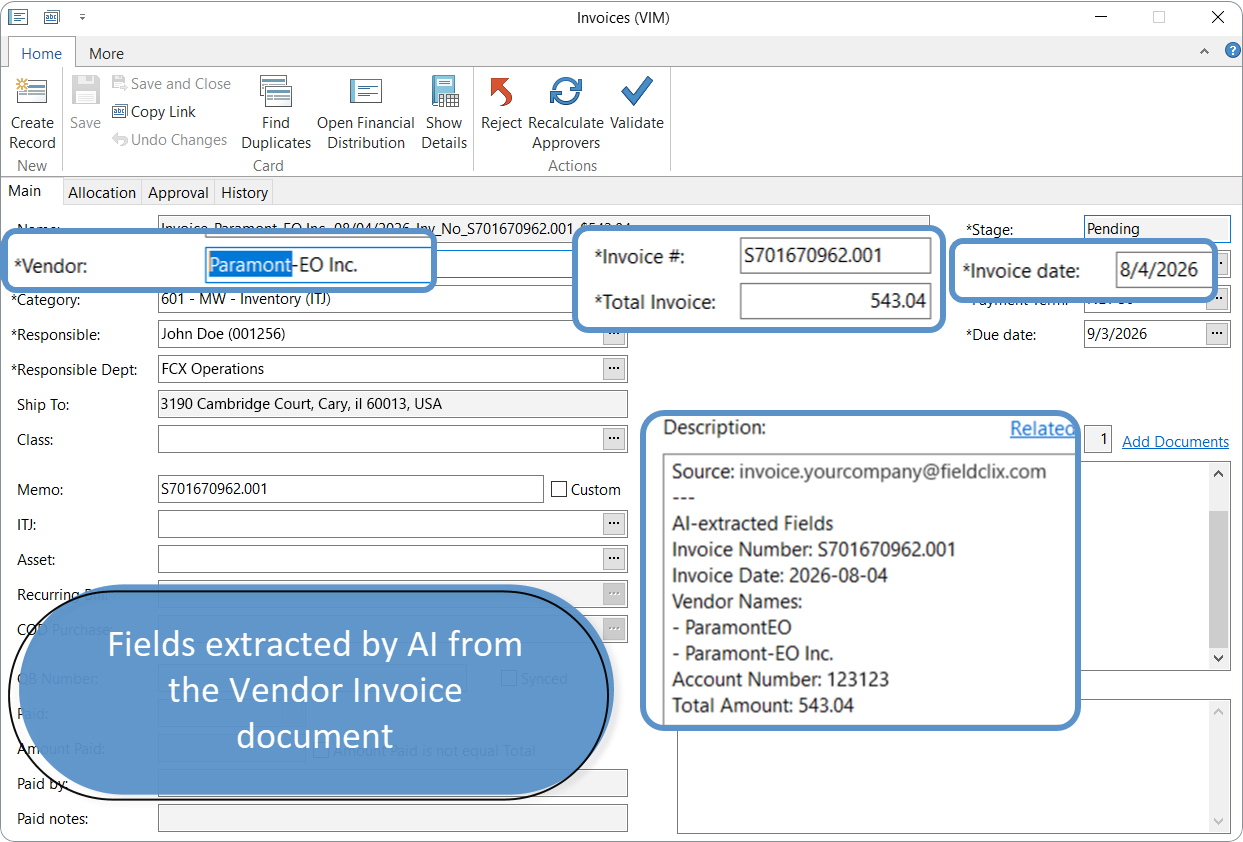Collapse the ribbon with the chevron
This screenshot has height=842, width=1243.
click(1204, 51)
